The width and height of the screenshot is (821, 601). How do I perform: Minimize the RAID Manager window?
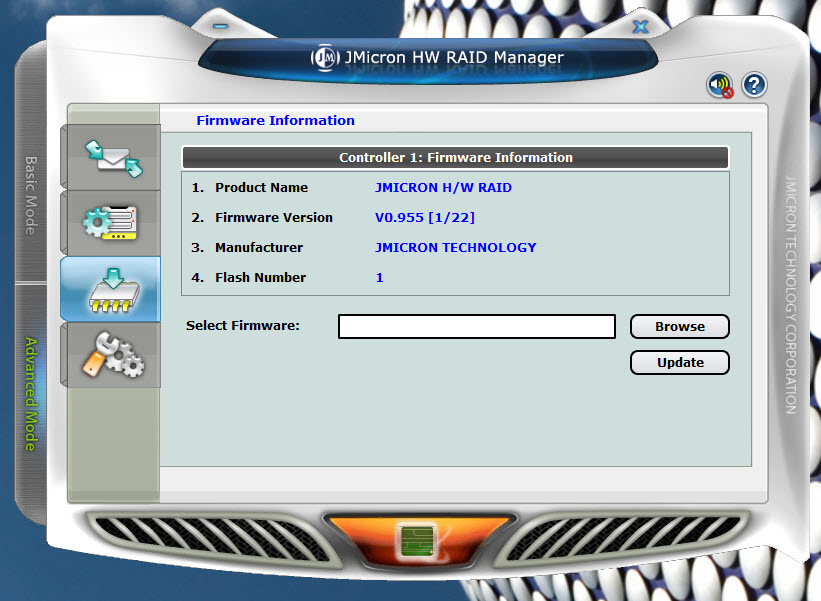click(x=220, y=26)
